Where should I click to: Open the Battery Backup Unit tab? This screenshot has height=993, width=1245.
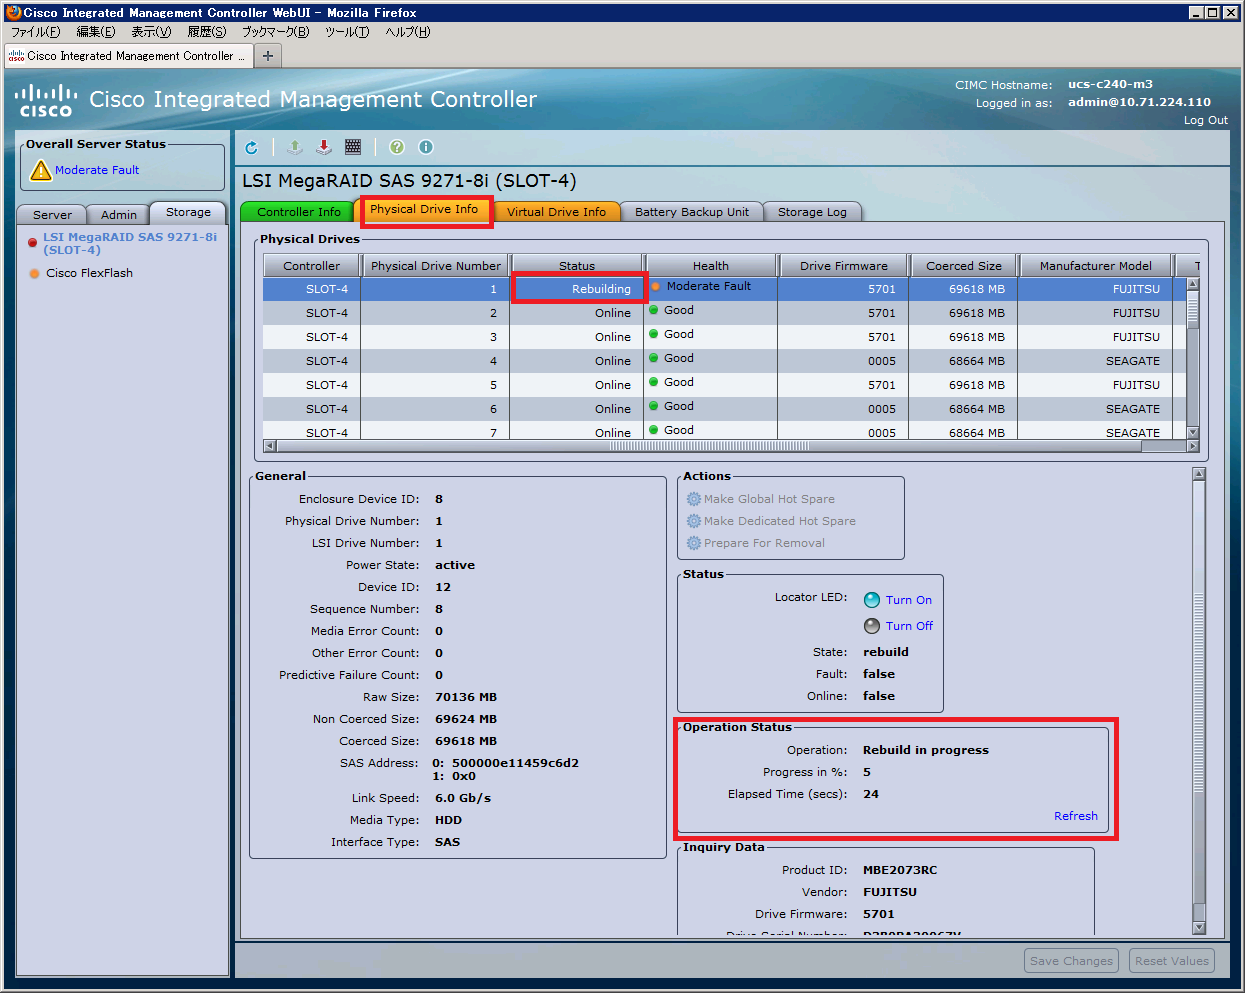coord(692,212)
